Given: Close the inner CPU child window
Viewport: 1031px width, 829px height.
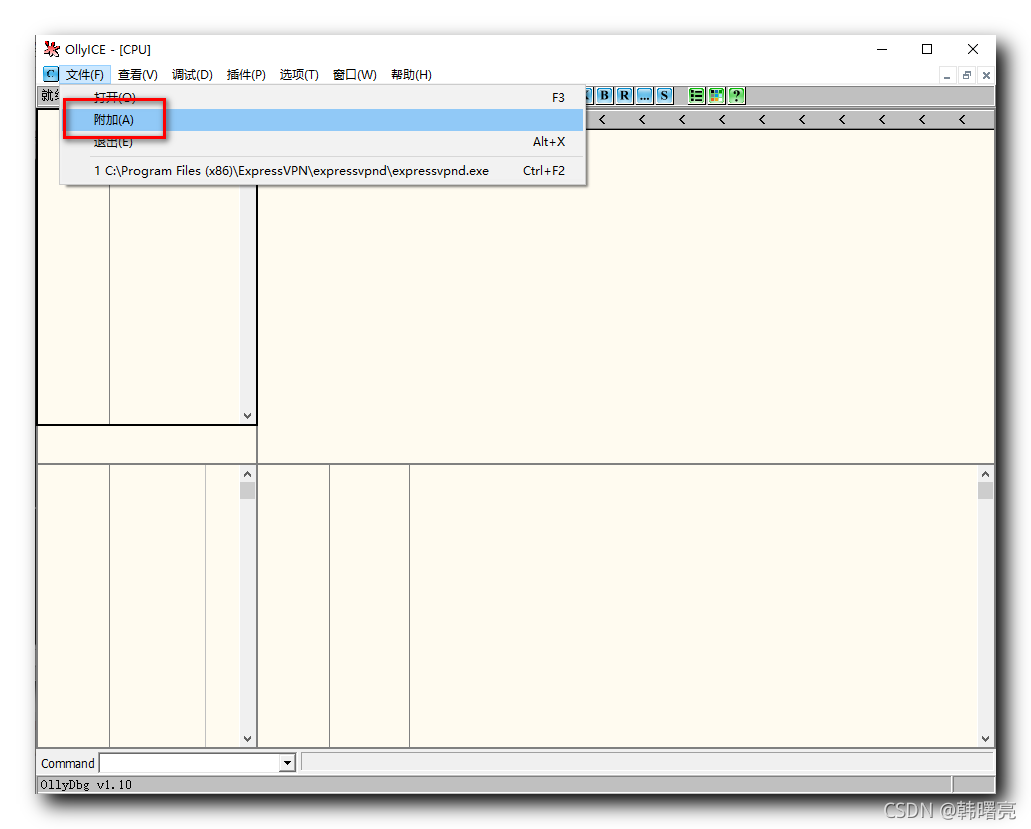Looking at the screenshot, I should 986,76.
